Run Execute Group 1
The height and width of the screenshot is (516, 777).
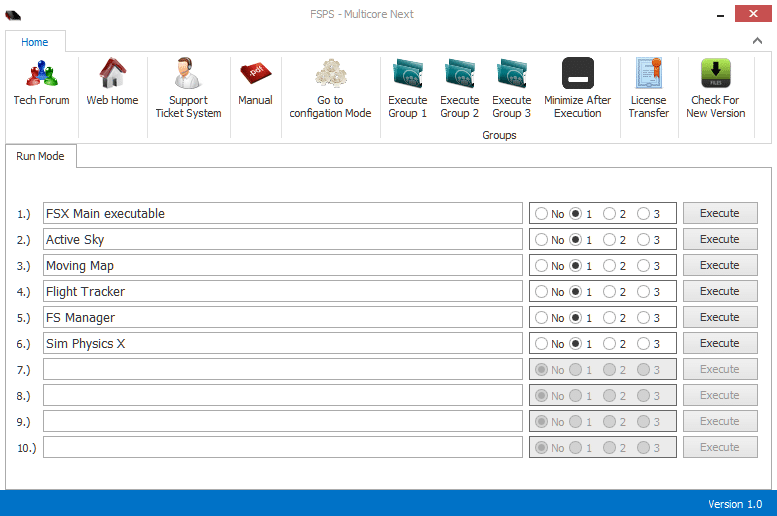point(407,75)
